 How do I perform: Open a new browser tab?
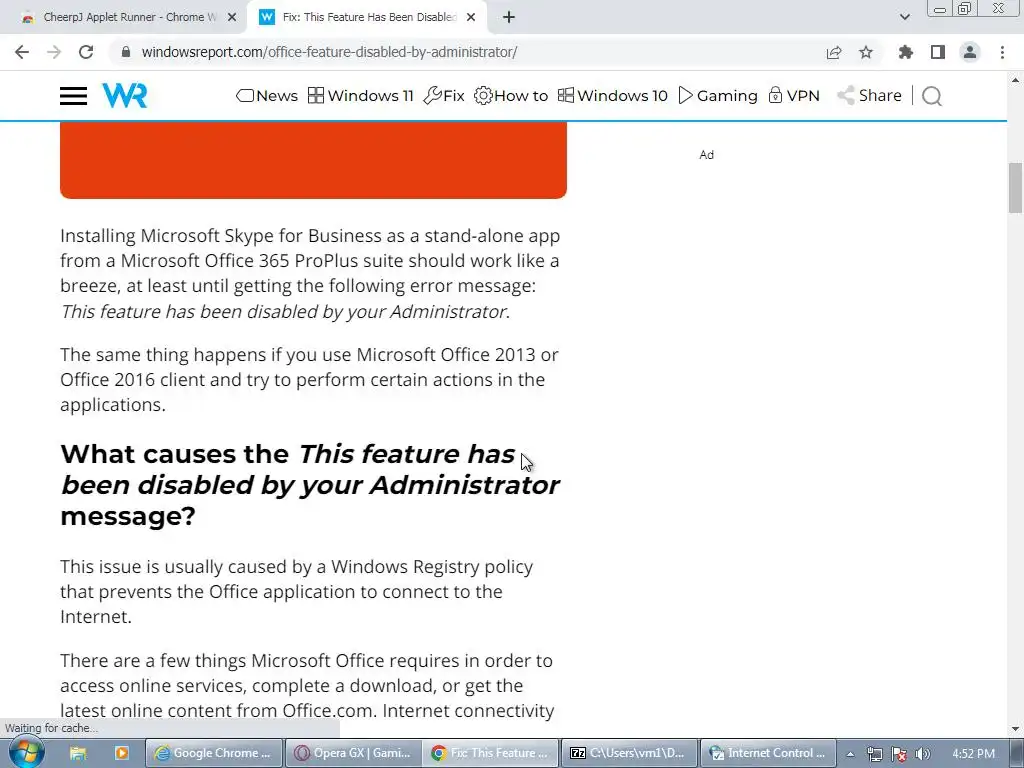[509, 18]
